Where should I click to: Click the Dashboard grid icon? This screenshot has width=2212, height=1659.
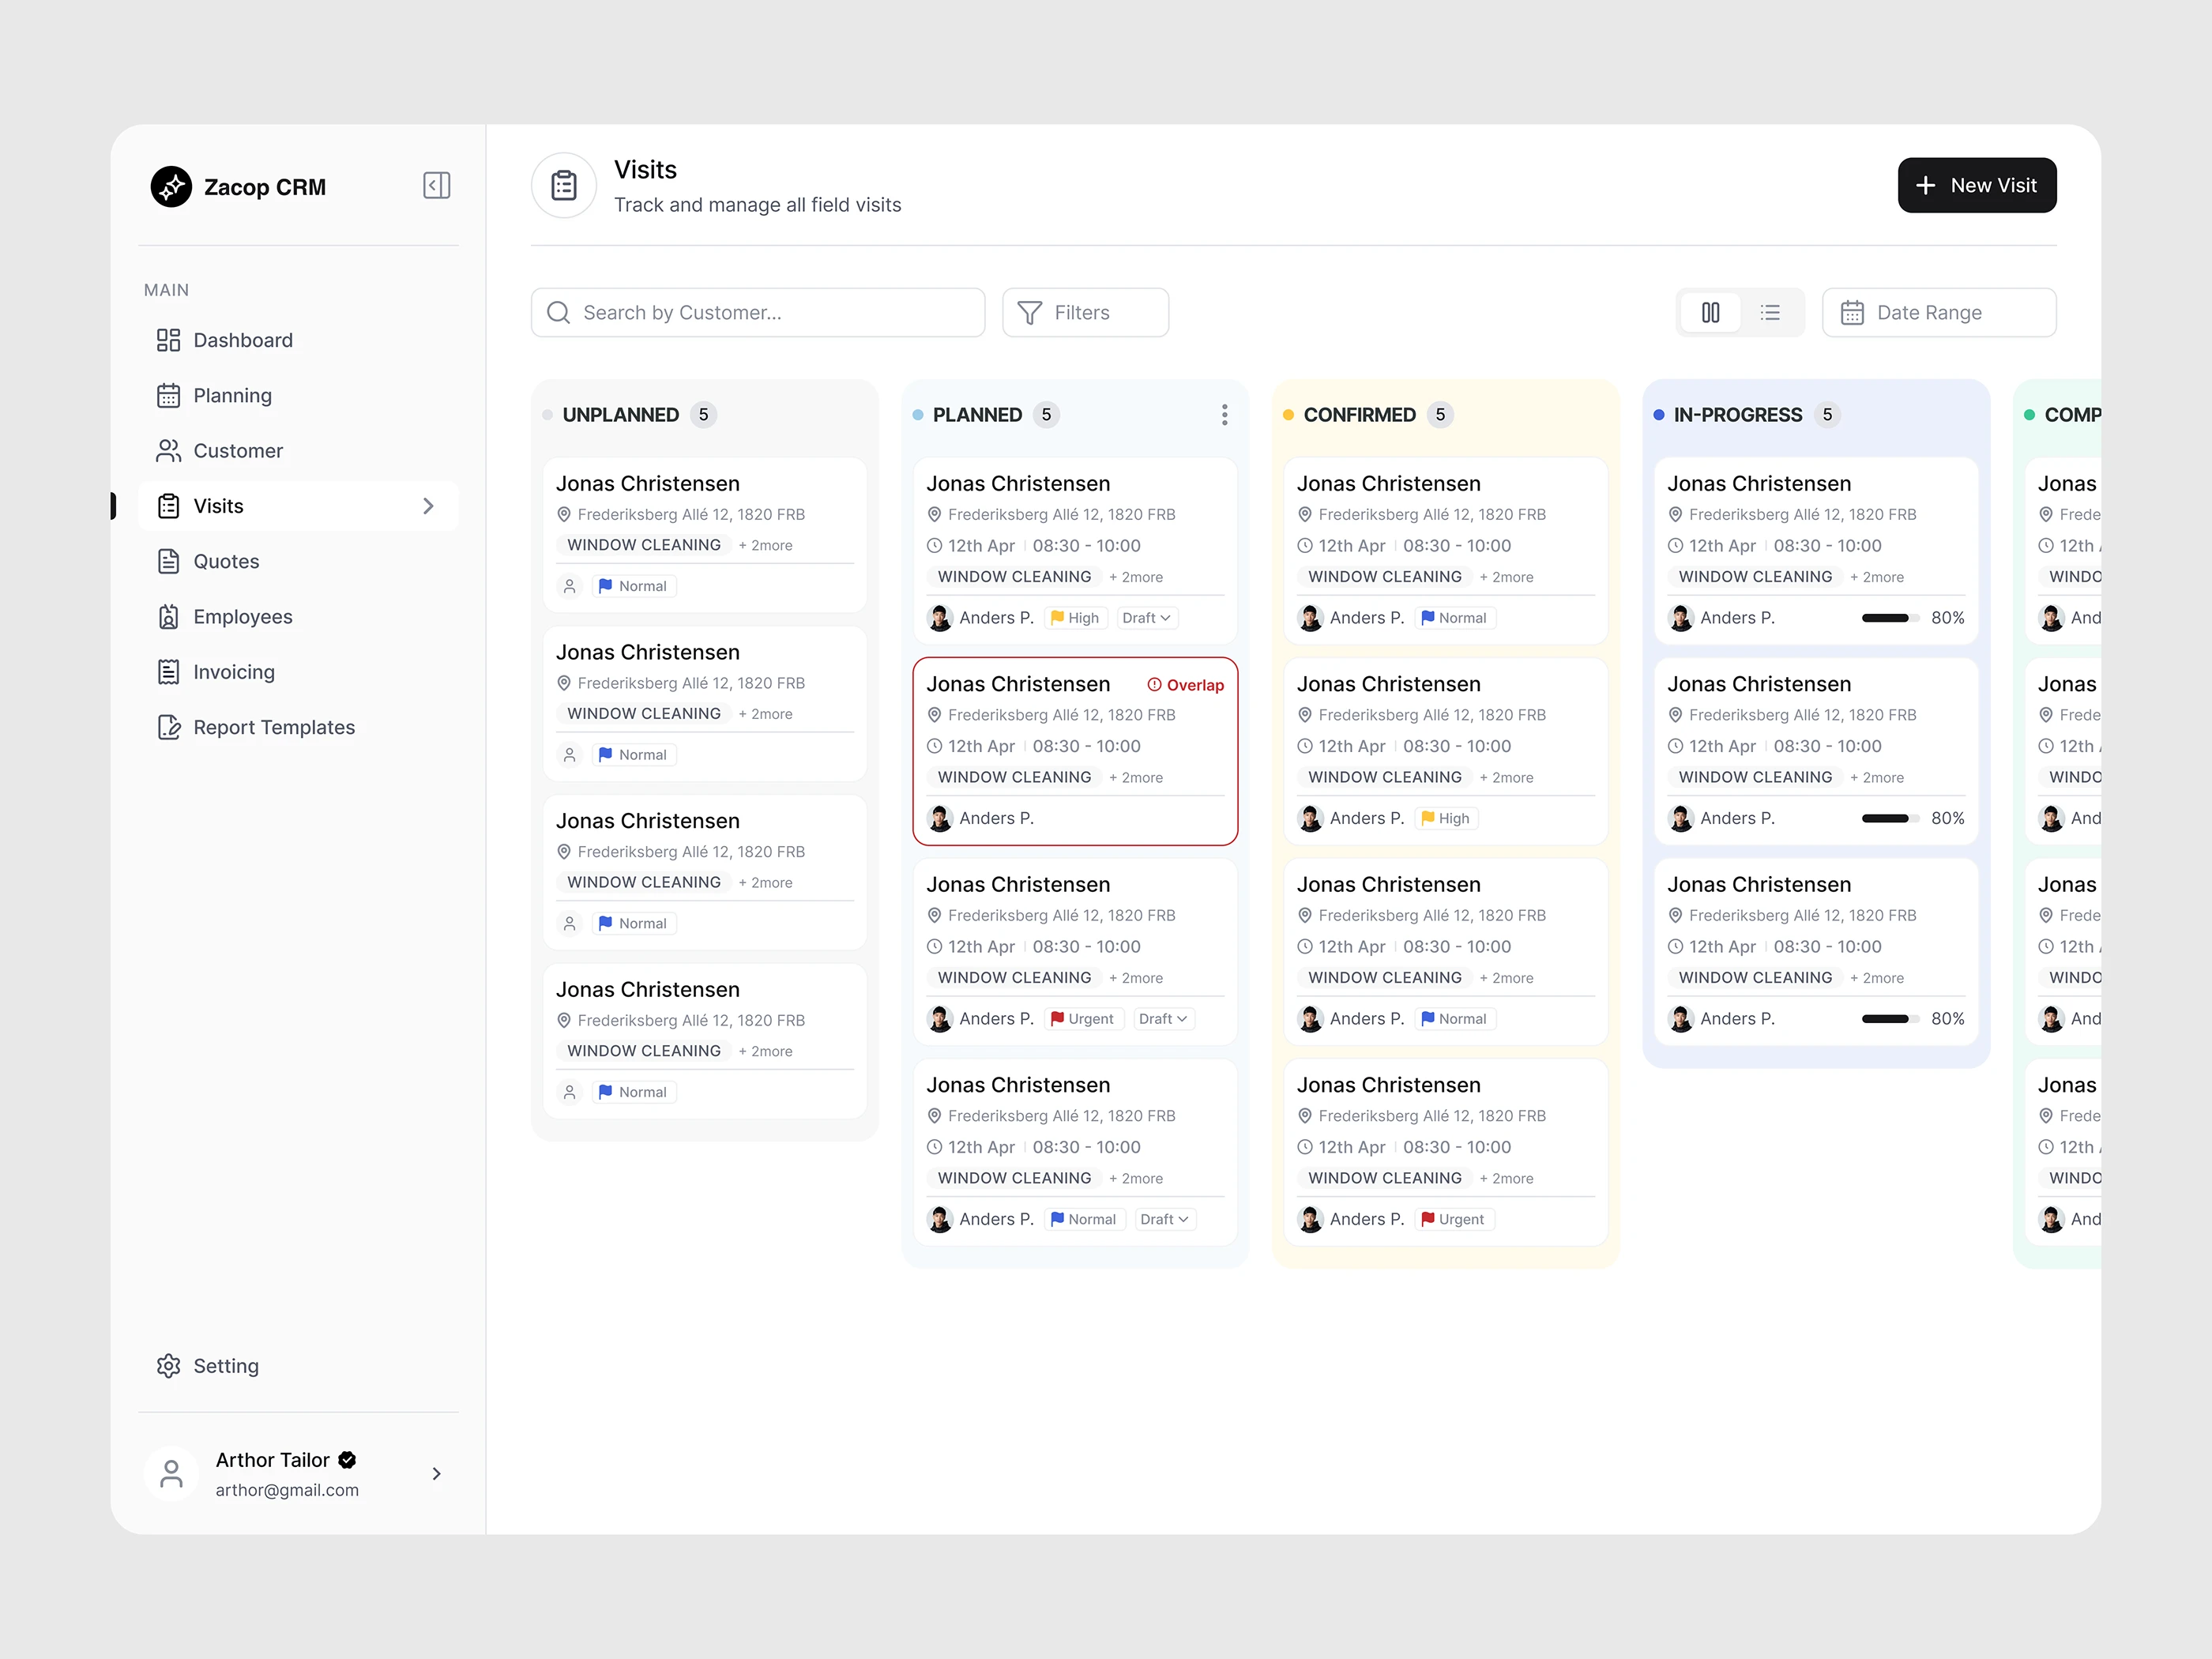click(168, 340)
